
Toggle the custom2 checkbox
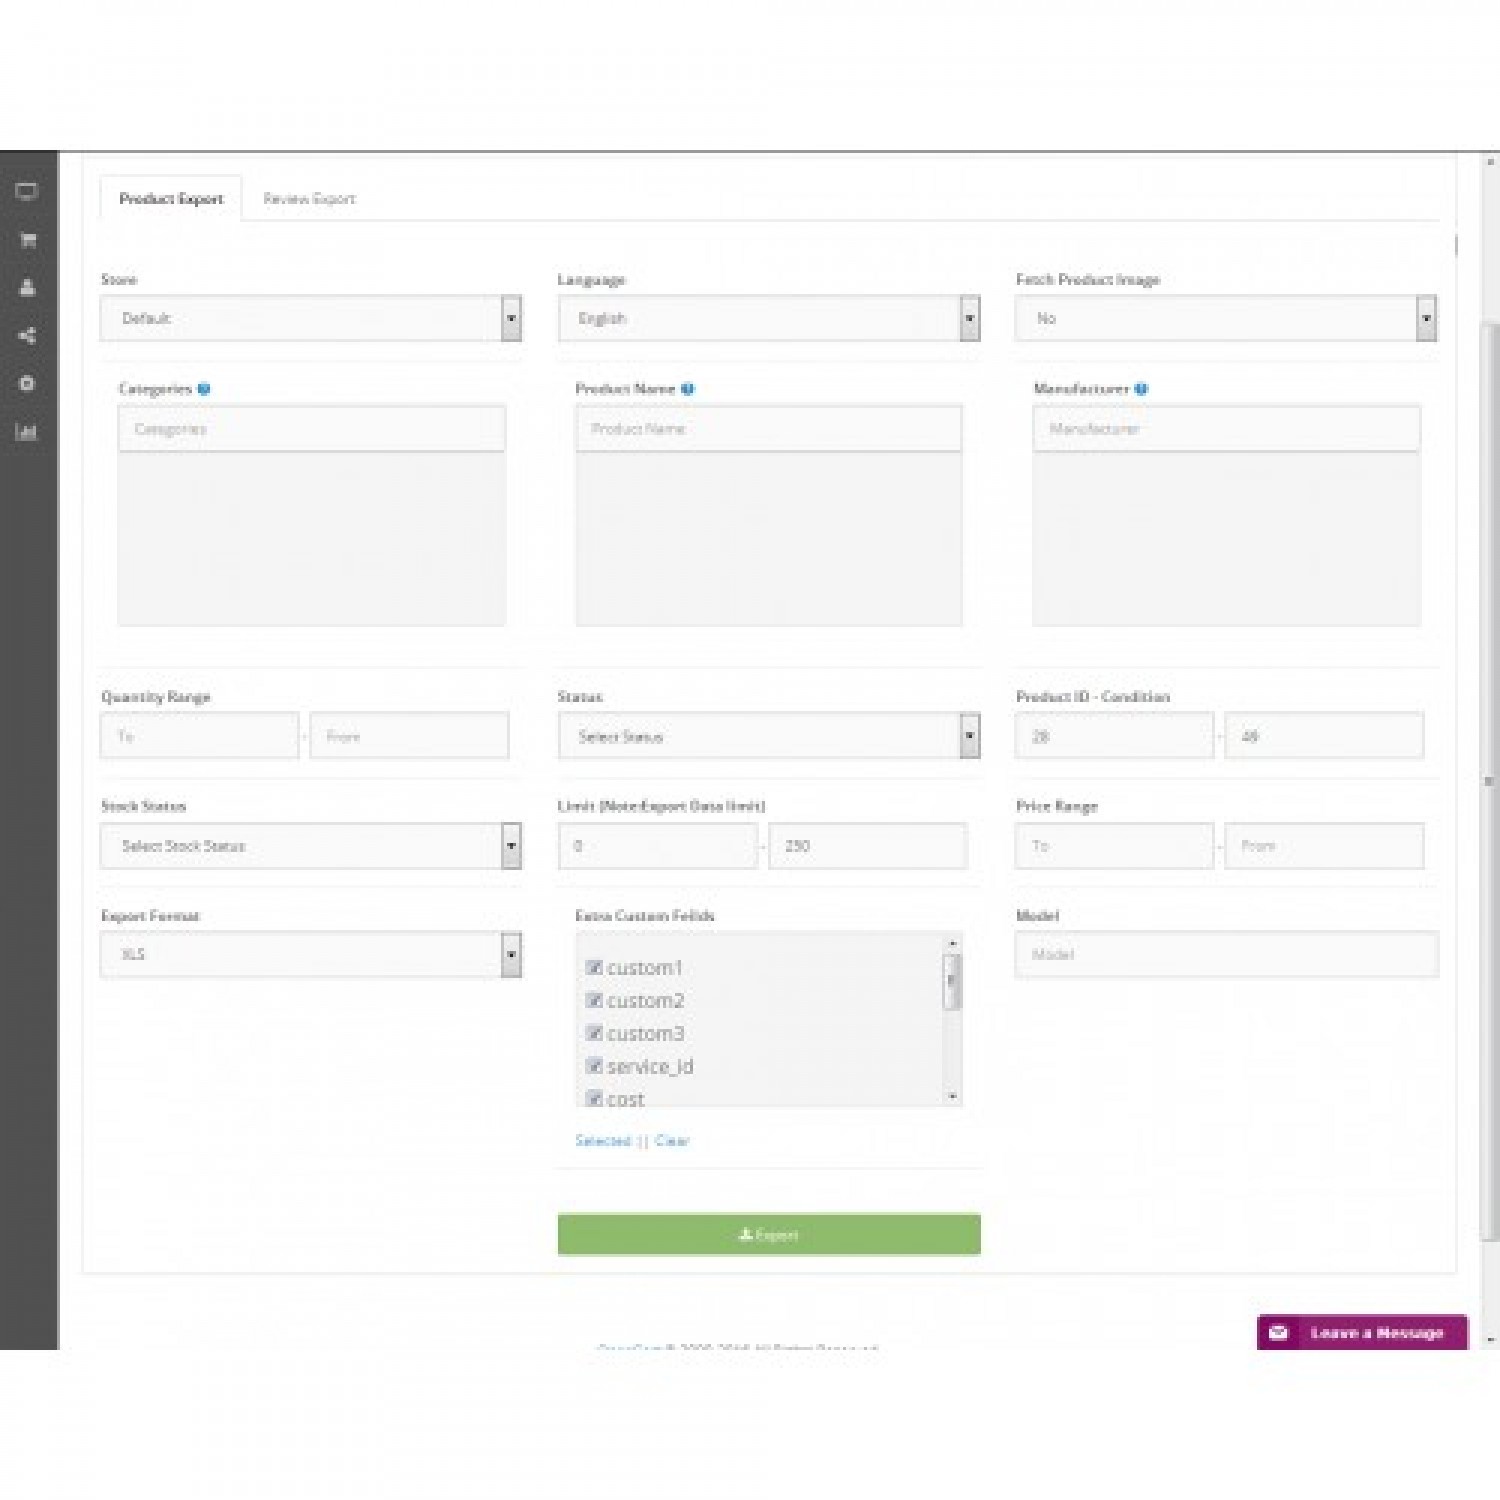pyautogui.click(x=594, y=1001)
